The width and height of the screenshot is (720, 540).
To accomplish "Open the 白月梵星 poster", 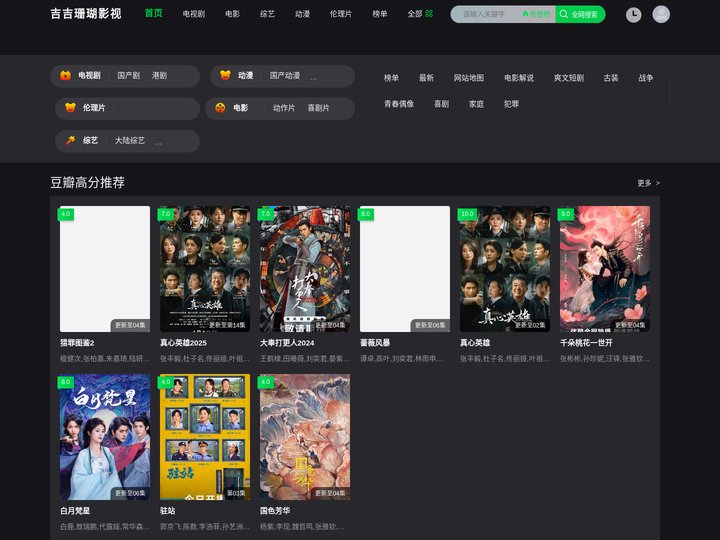I will (105, 437).
